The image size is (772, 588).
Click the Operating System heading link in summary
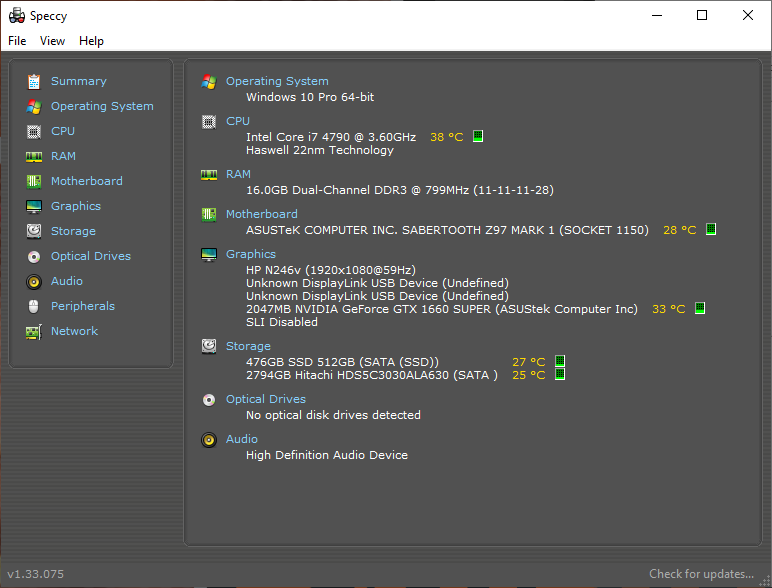(x=277, y=81)
